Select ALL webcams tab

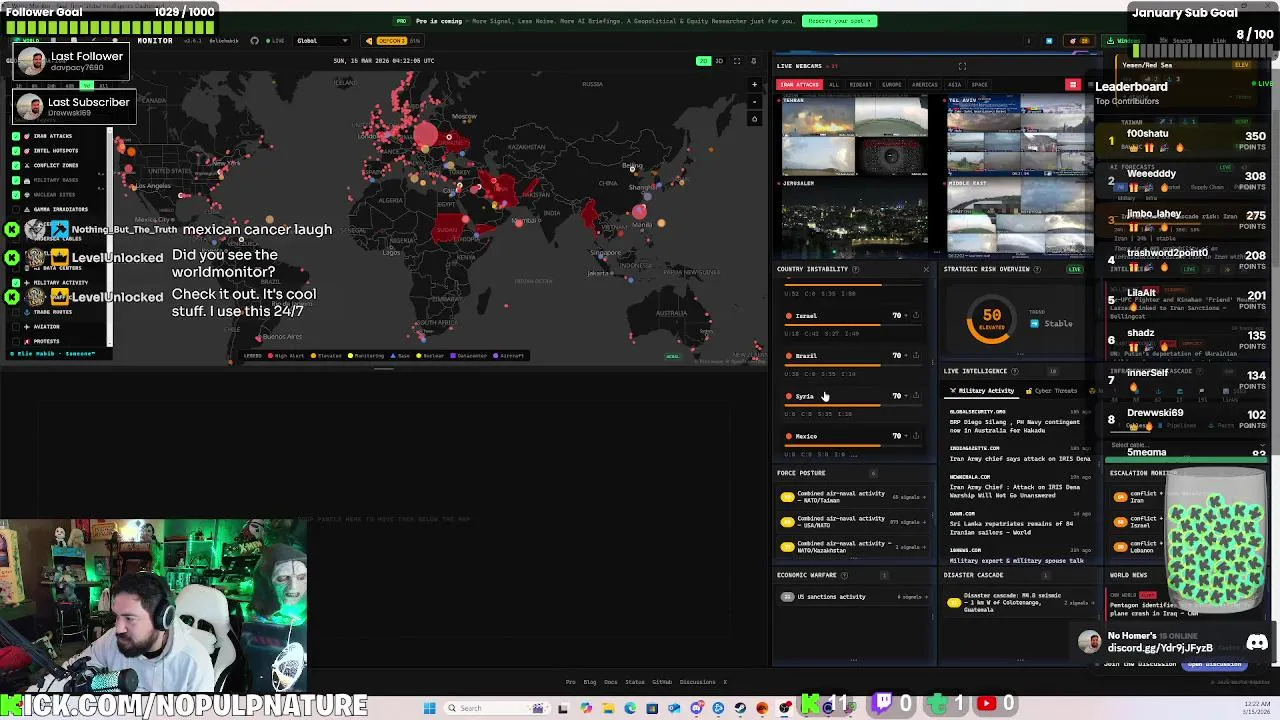coord(834,85)
